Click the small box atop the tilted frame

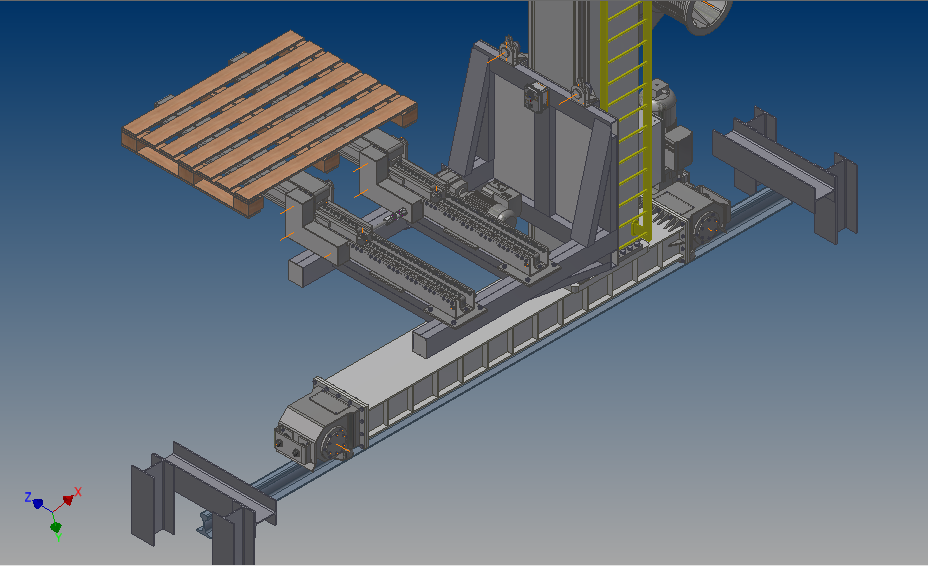(534, 99)
